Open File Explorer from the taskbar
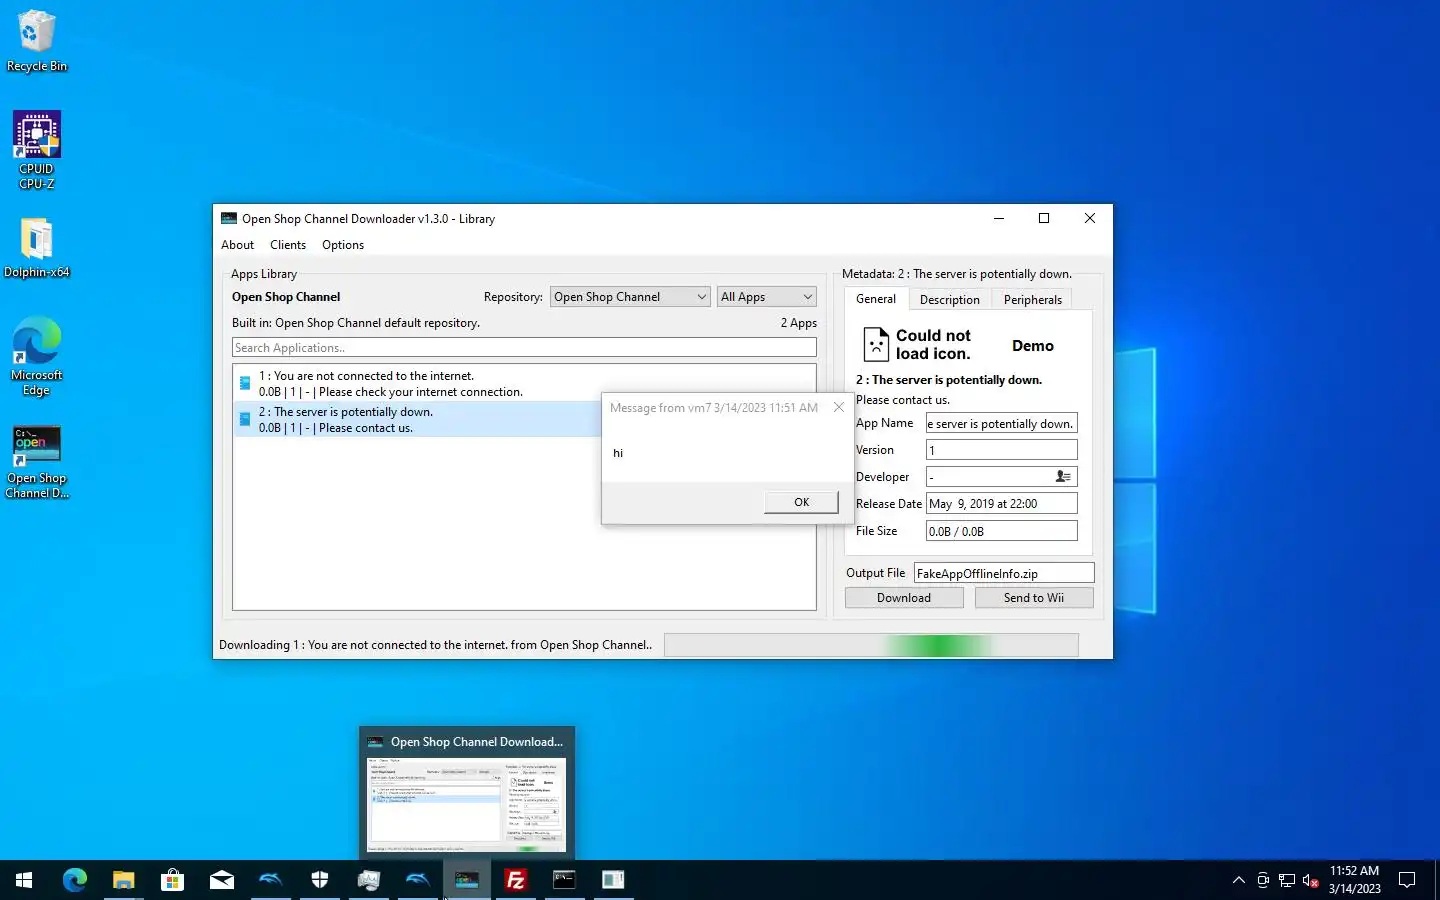The height and width of the screenshot is (900, 1440). coord(123,880)
